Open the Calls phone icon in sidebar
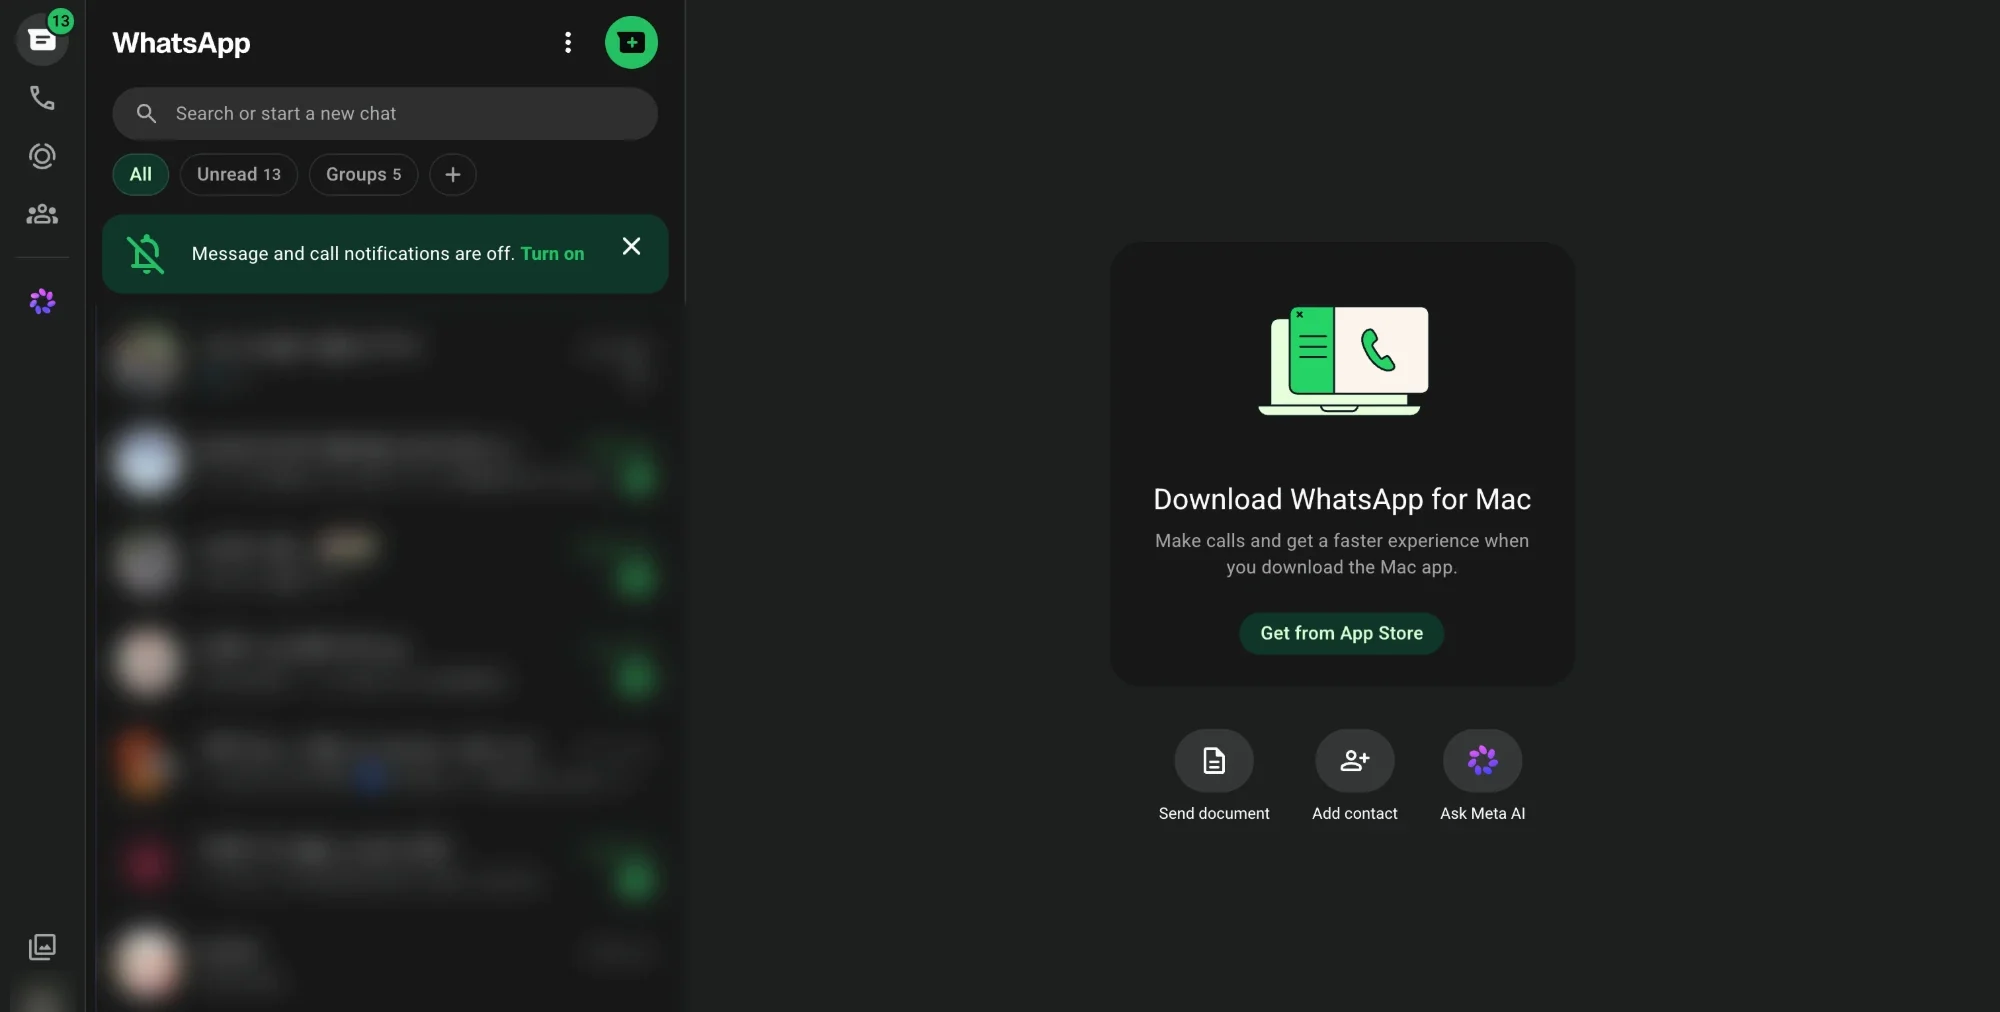 pyautogui.click(x=42, y=98)
